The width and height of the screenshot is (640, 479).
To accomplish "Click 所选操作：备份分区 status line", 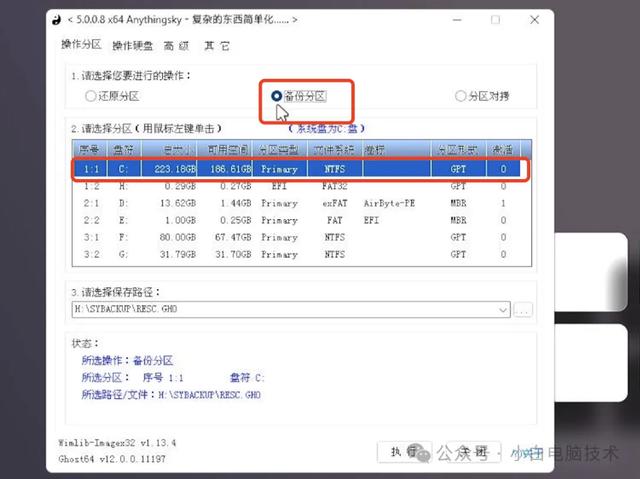I will (x=127, y=361).
